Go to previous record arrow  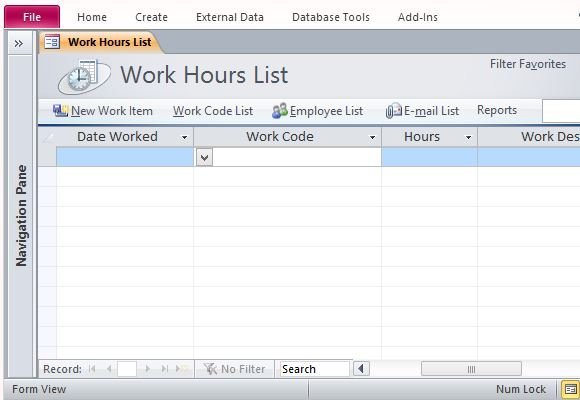(x=109, y=369)
